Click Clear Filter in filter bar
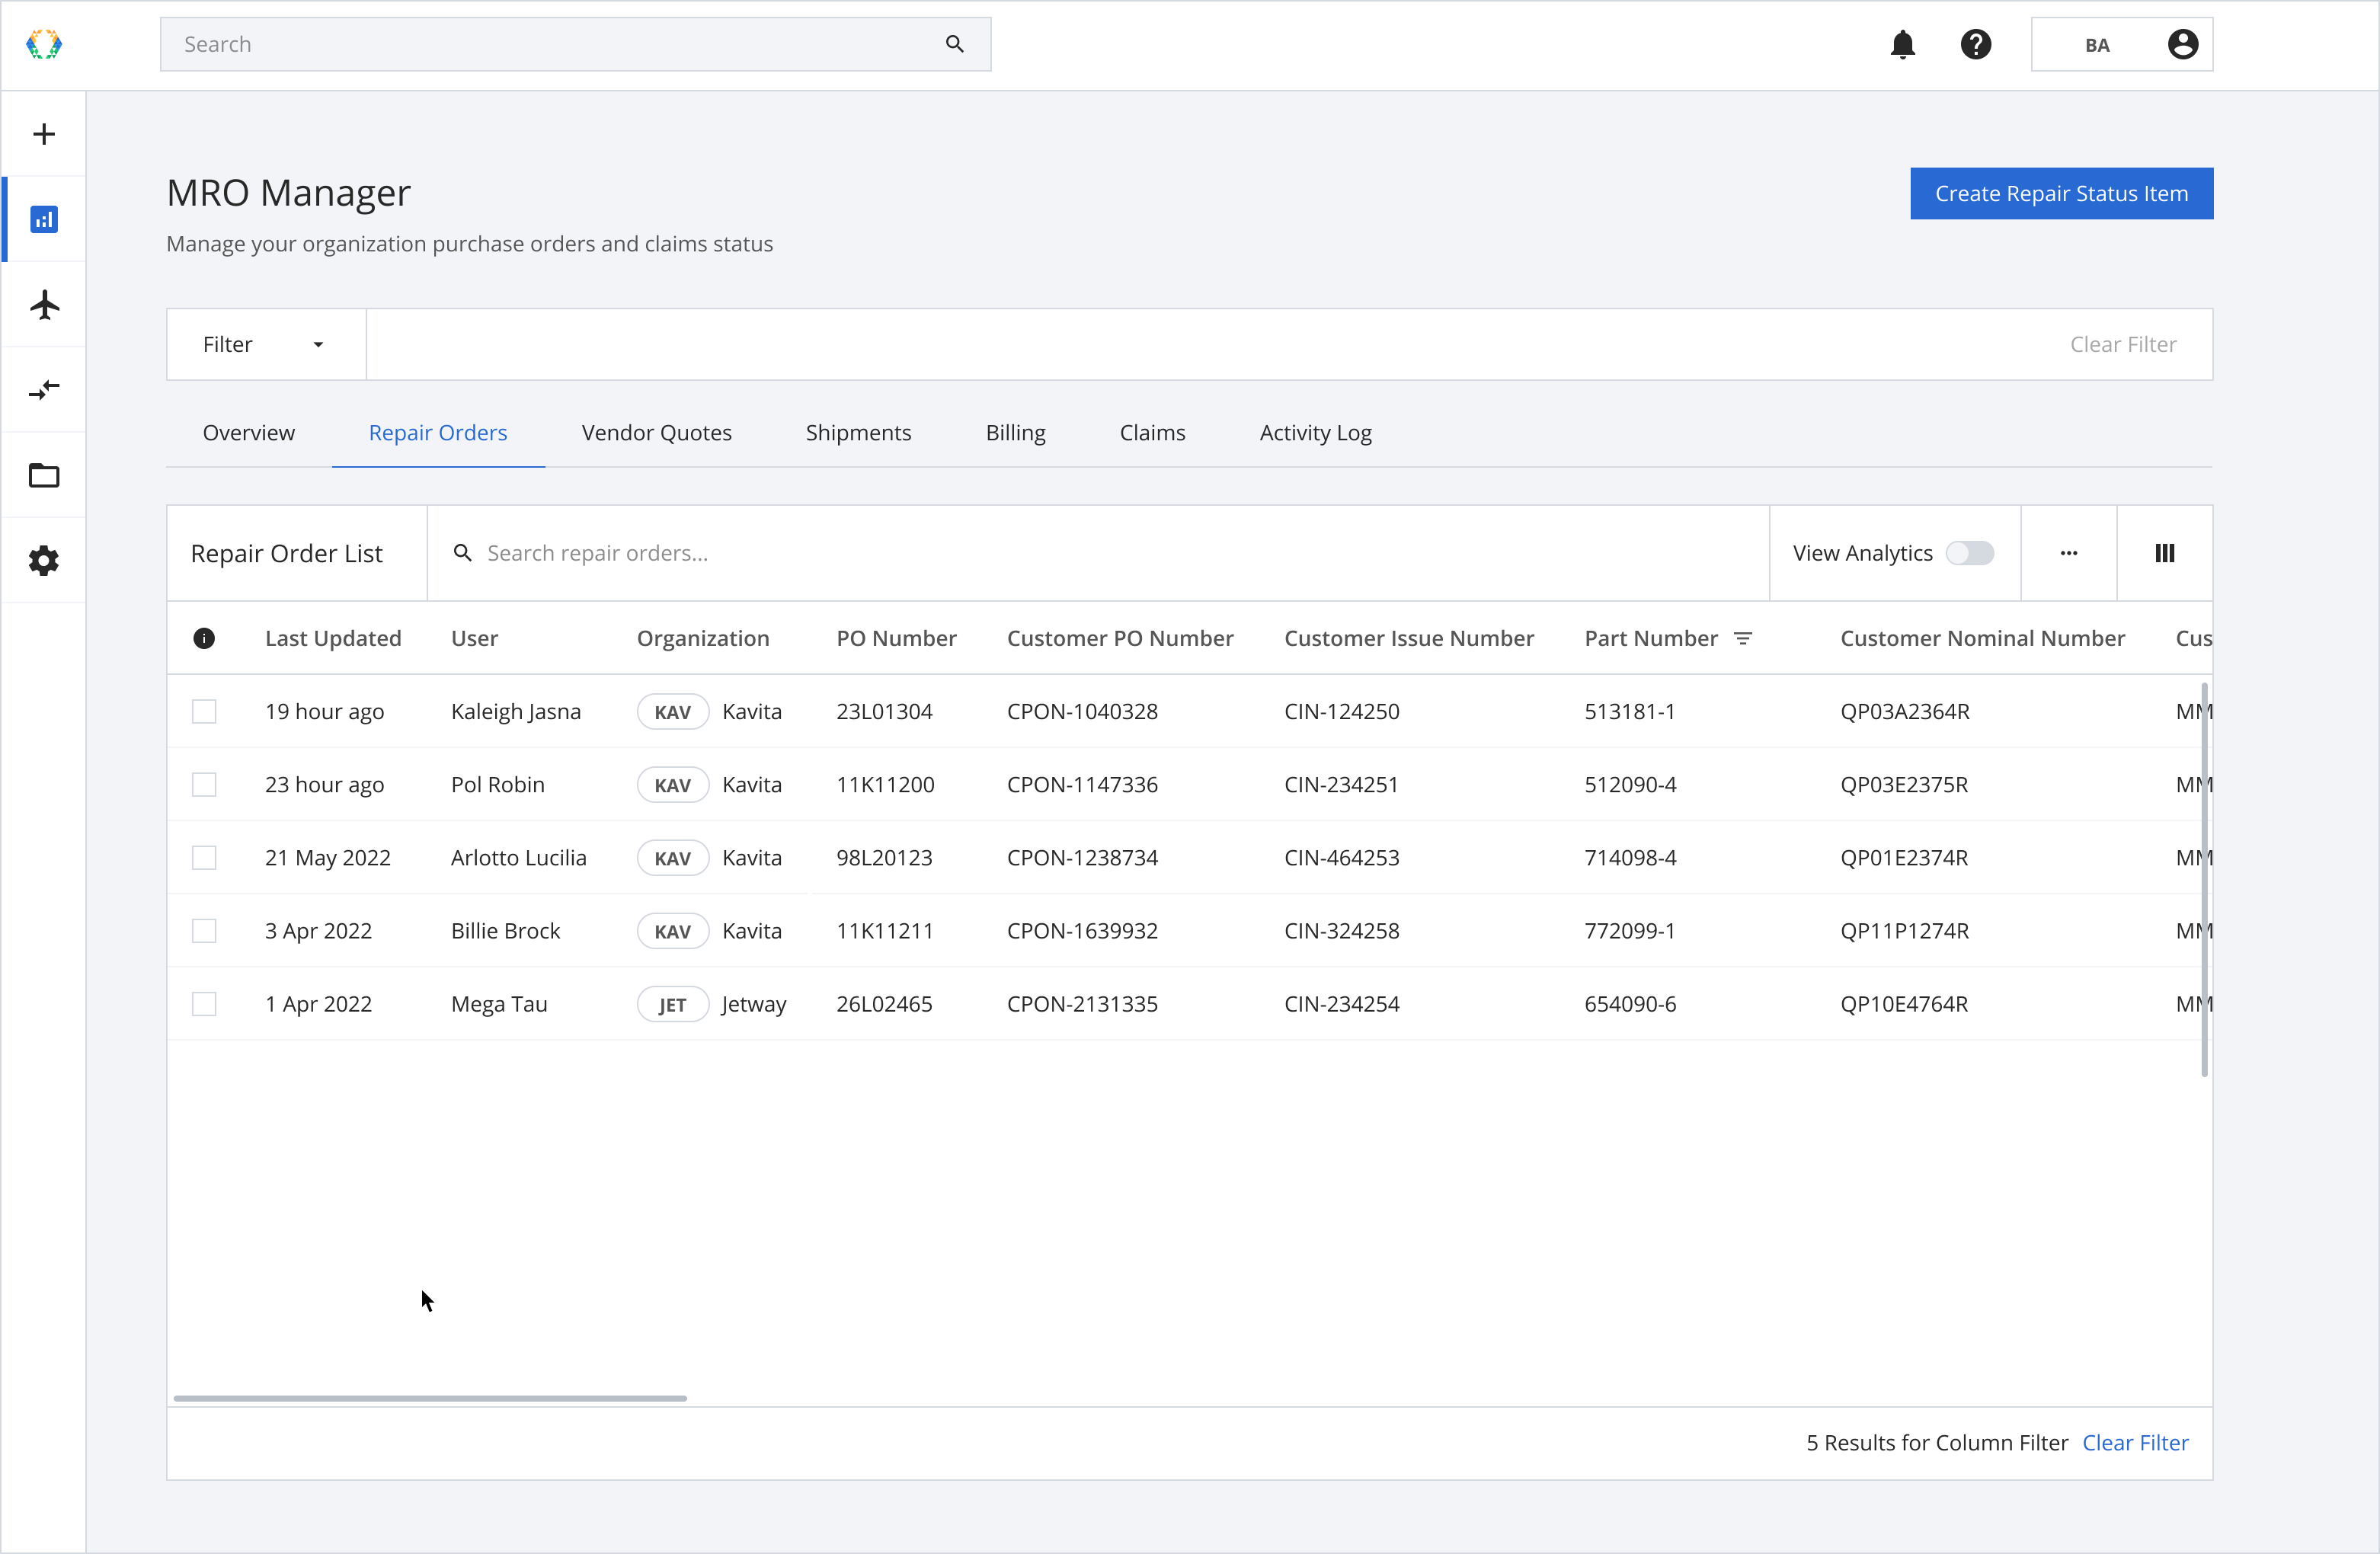The image size is (2380, 1554). pos(2122,344)
